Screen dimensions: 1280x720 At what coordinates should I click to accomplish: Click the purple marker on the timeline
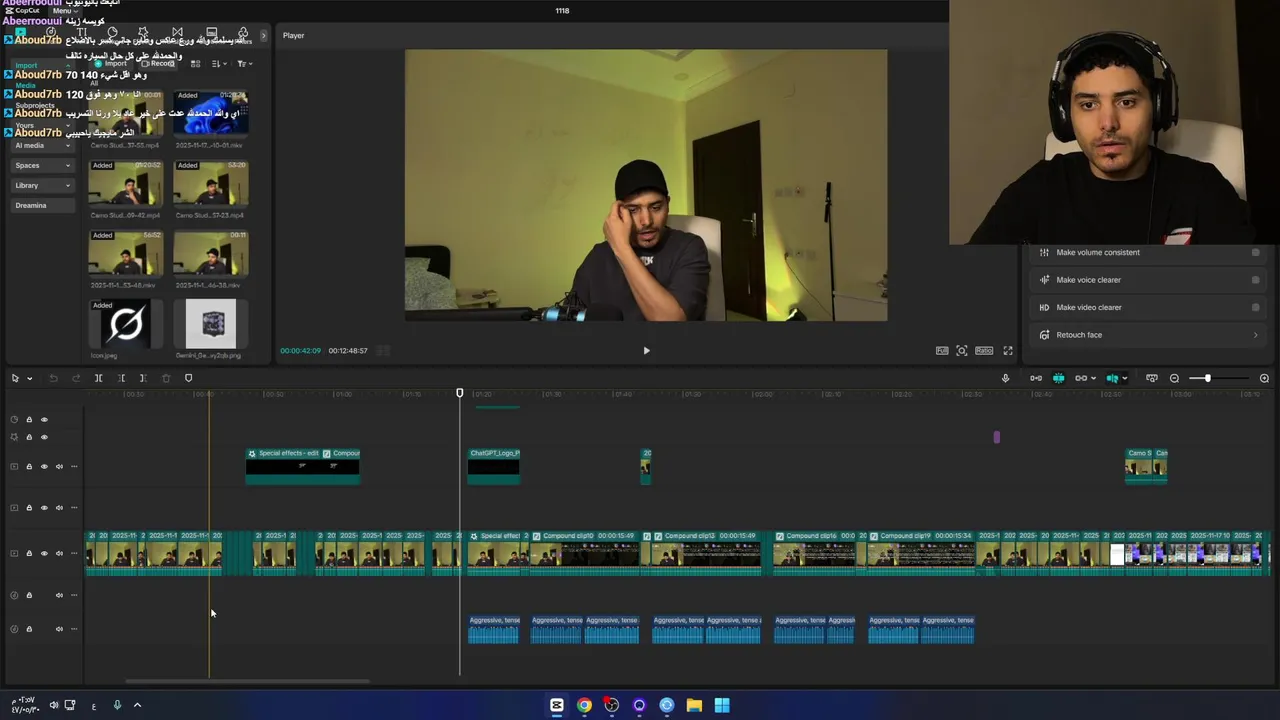(x=996, y=437)
